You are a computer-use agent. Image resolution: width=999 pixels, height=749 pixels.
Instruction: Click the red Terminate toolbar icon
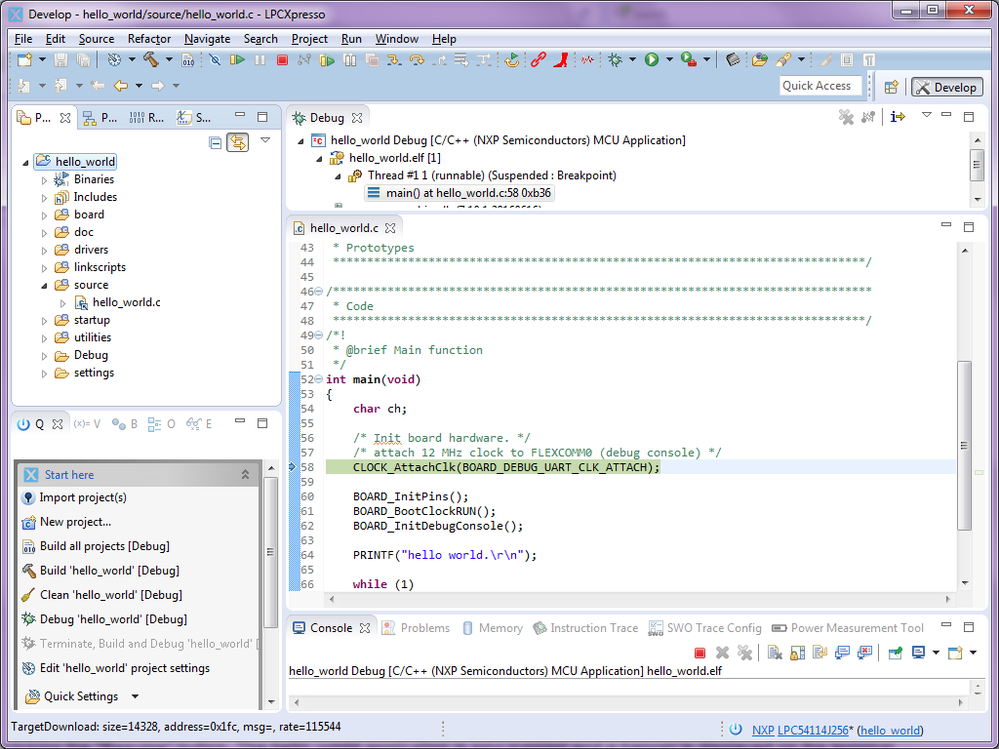click(x=282, y=60)
